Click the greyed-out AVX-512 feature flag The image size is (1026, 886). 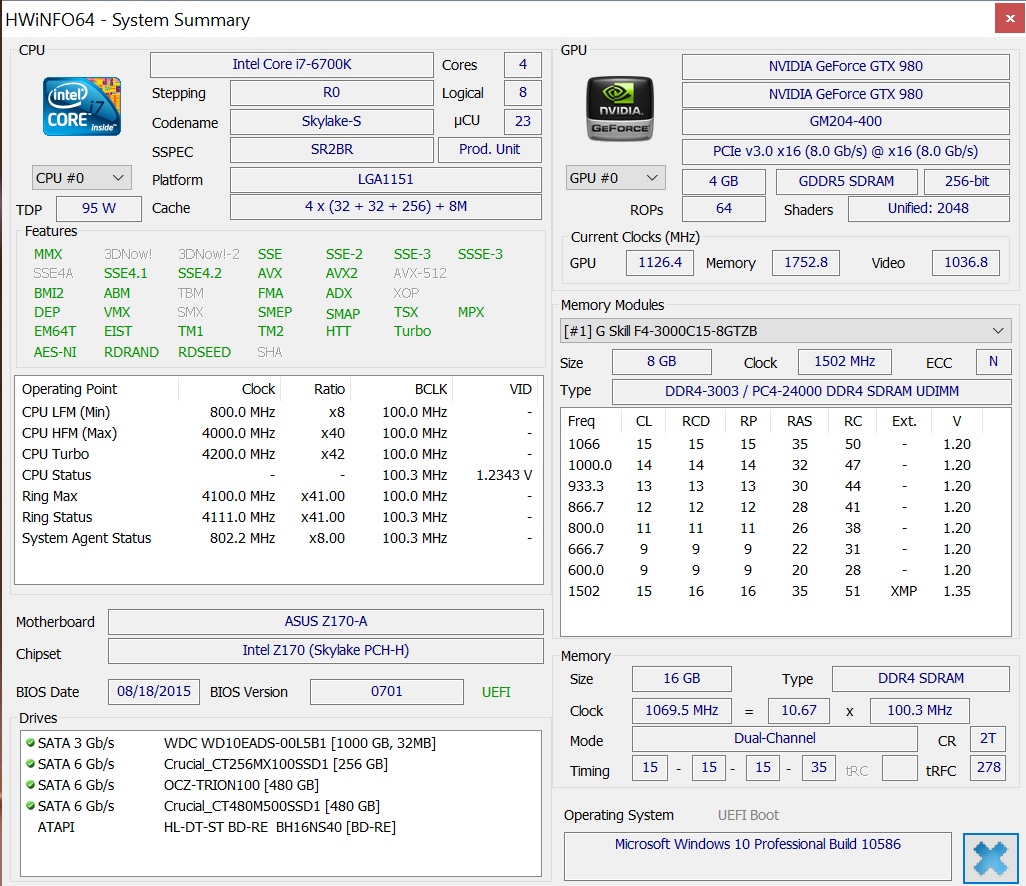tap(420, 274)
